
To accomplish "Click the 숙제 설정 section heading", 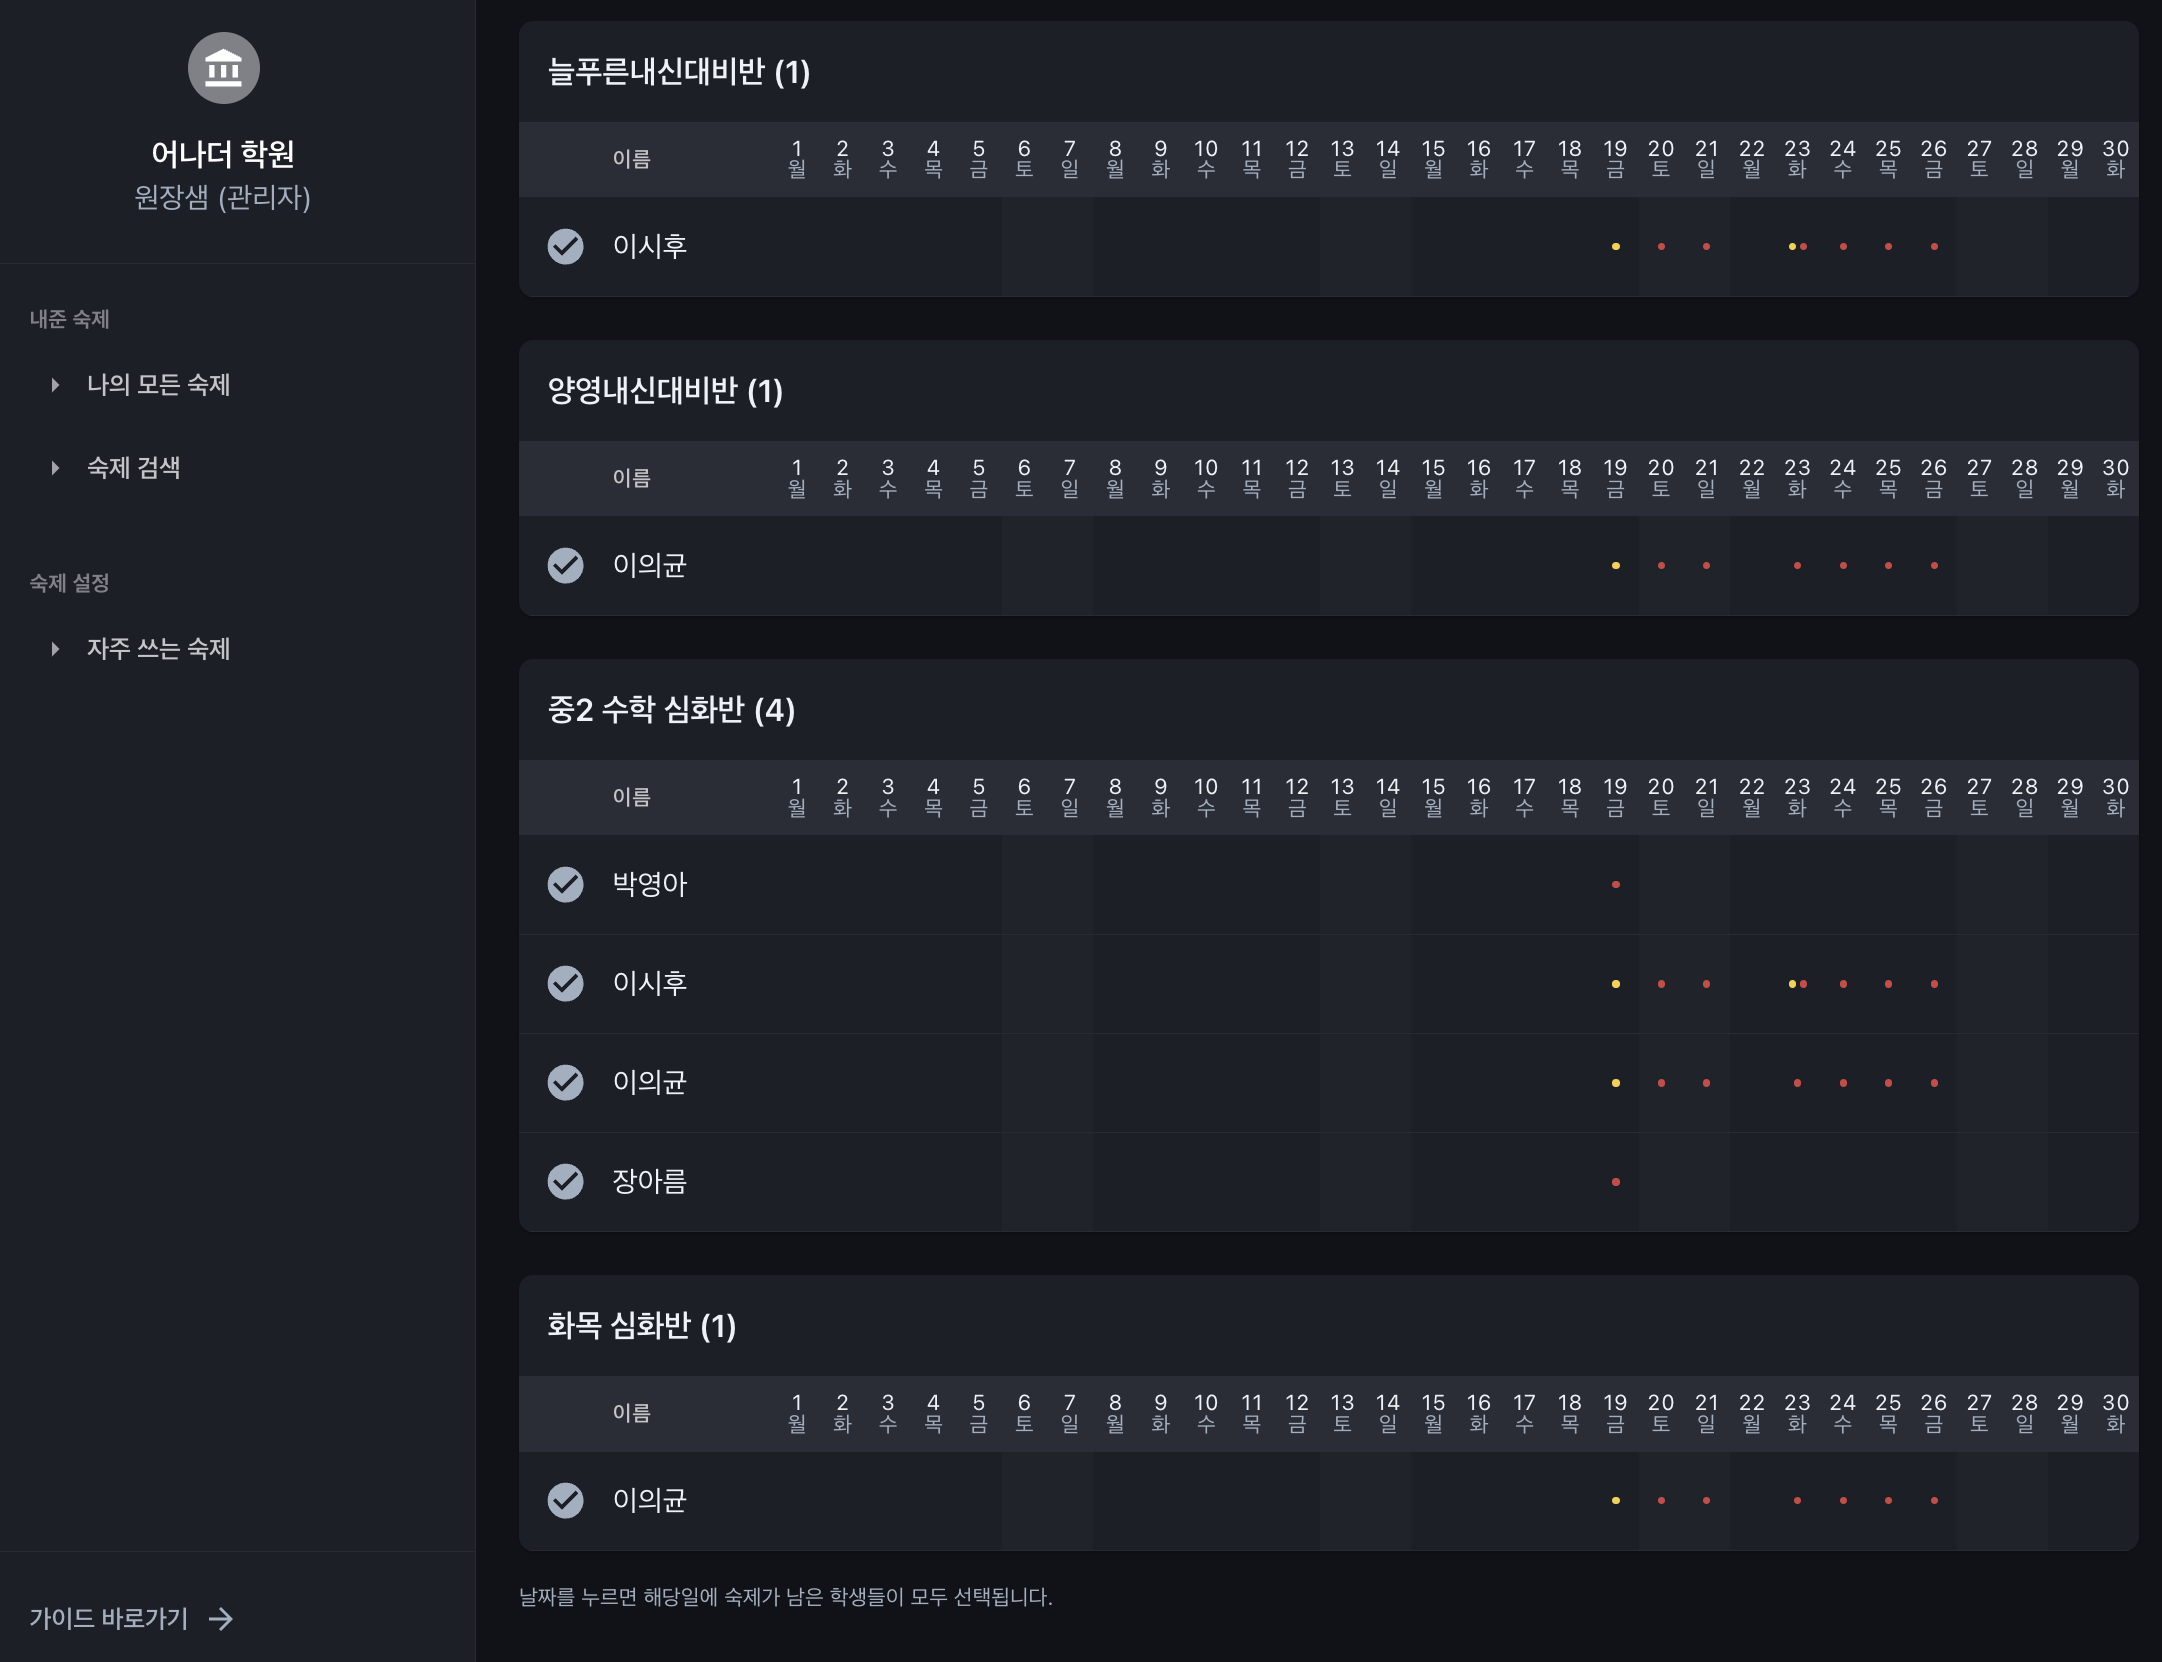I will click(x=69, y=583).
